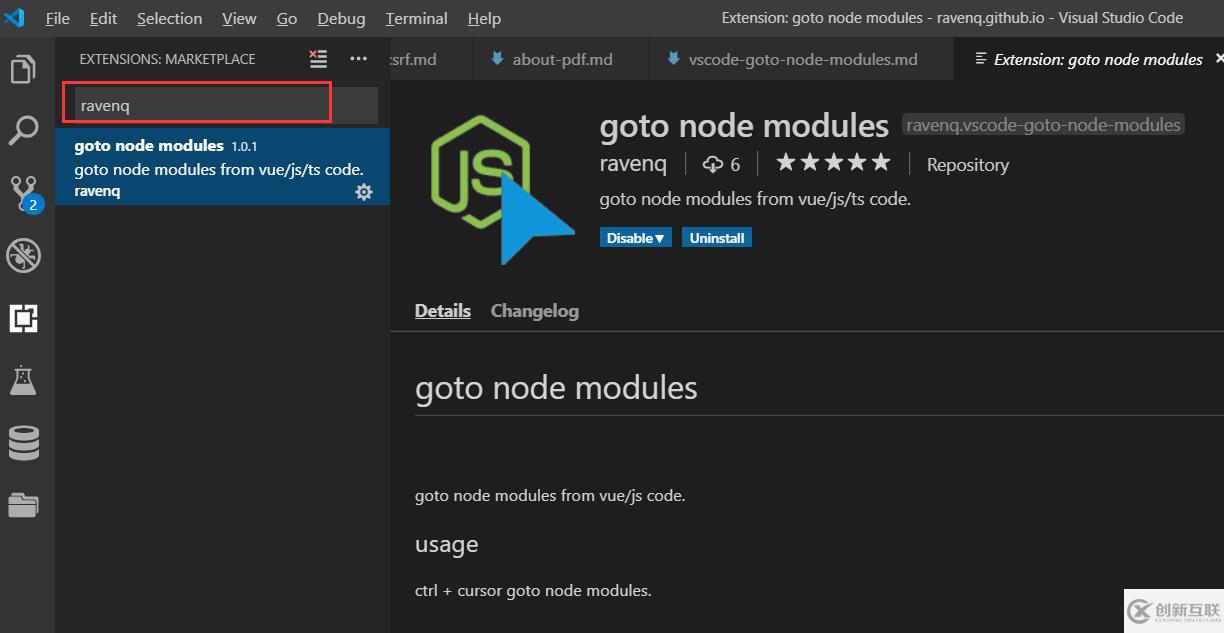The width and height of the screenshot is (1224, 633).
Task: Show the Details section
Action: coord(443,310)
